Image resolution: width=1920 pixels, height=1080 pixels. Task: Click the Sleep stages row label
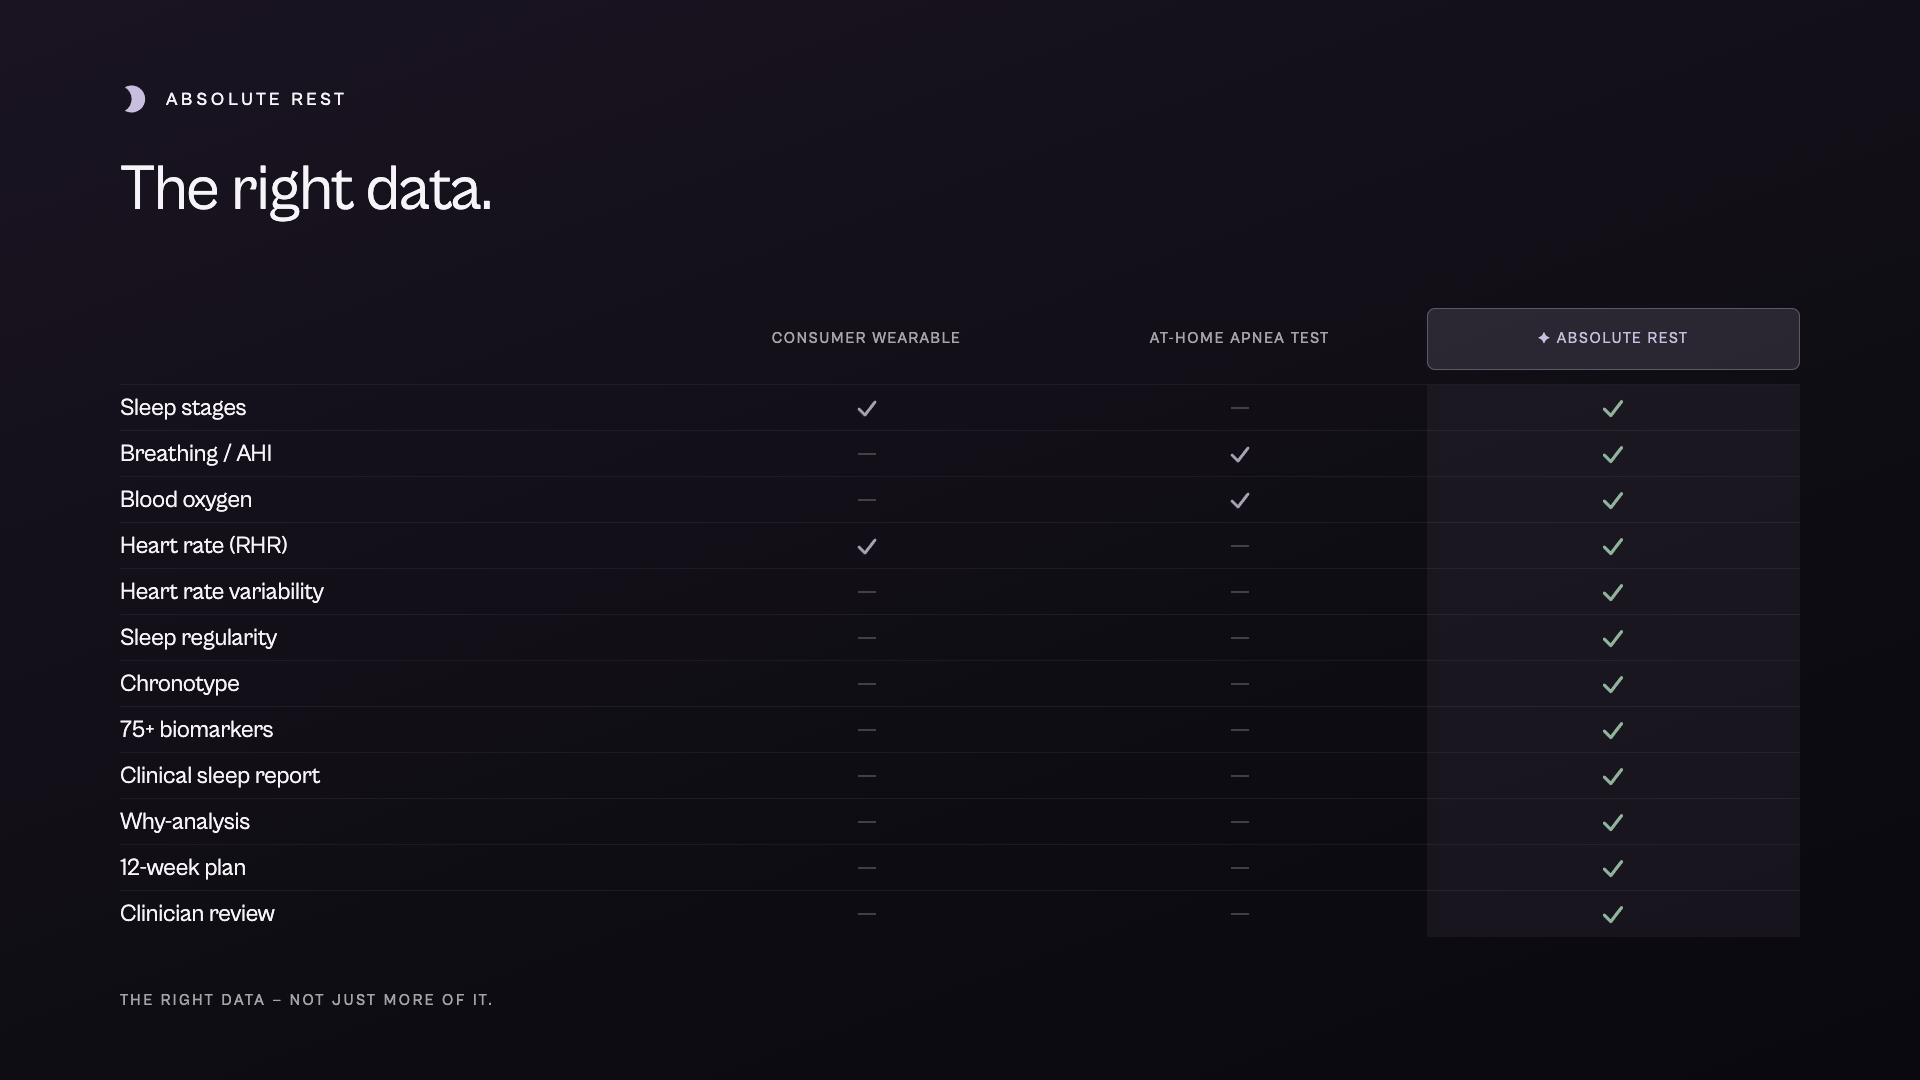pos(183,408)
